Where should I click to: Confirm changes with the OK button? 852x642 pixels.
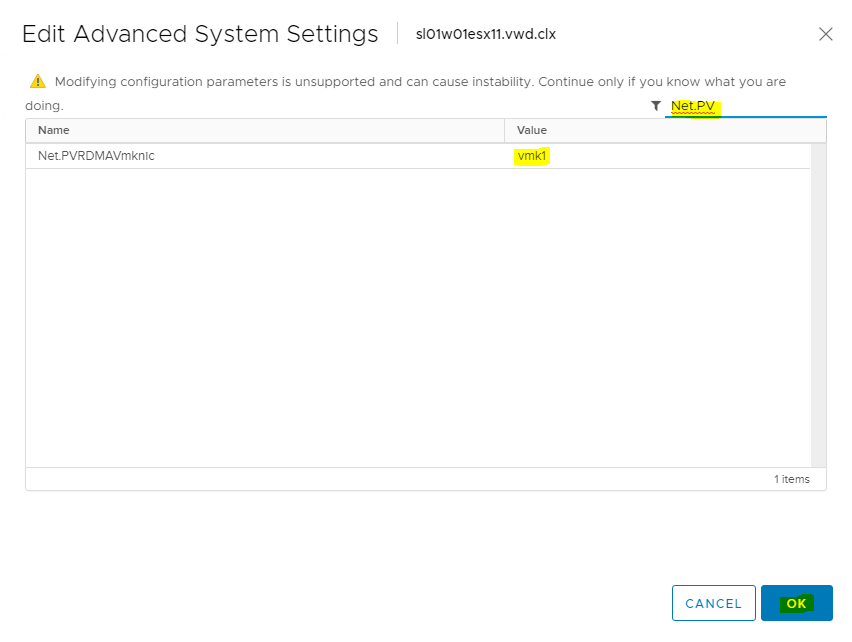pyautogui.click(x=797, y=603)
